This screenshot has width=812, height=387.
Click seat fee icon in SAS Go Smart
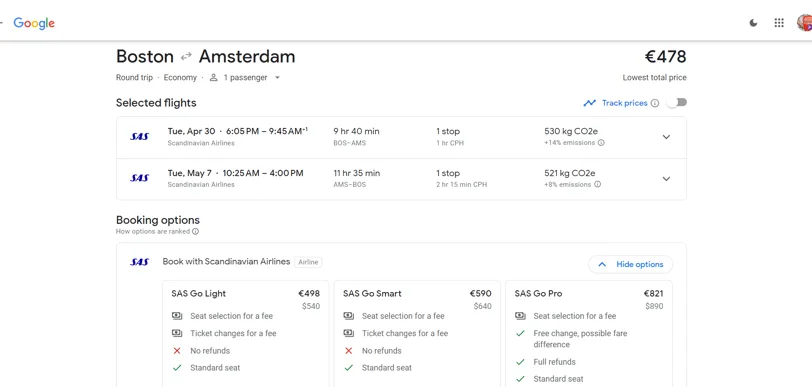tap(349, 316)
